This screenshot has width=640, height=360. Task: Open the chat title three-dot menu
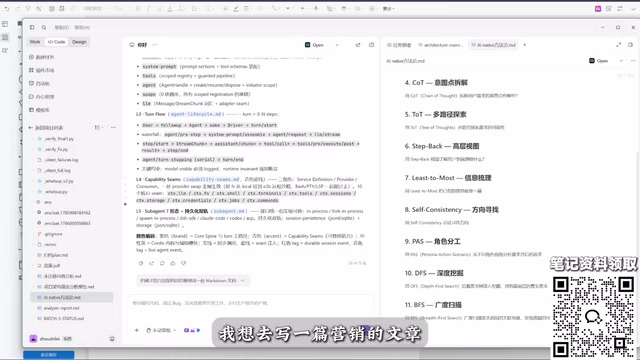pyautogui.click(x=154, y=45)
